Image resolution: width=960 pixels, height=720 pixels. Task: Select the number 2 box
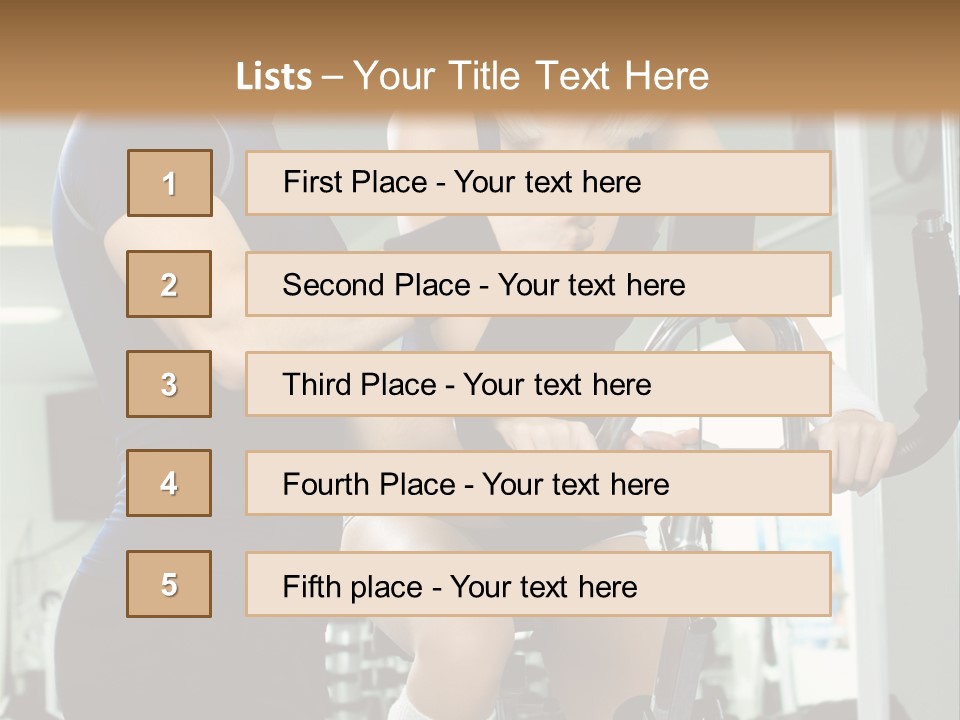[x=169, y=284]
